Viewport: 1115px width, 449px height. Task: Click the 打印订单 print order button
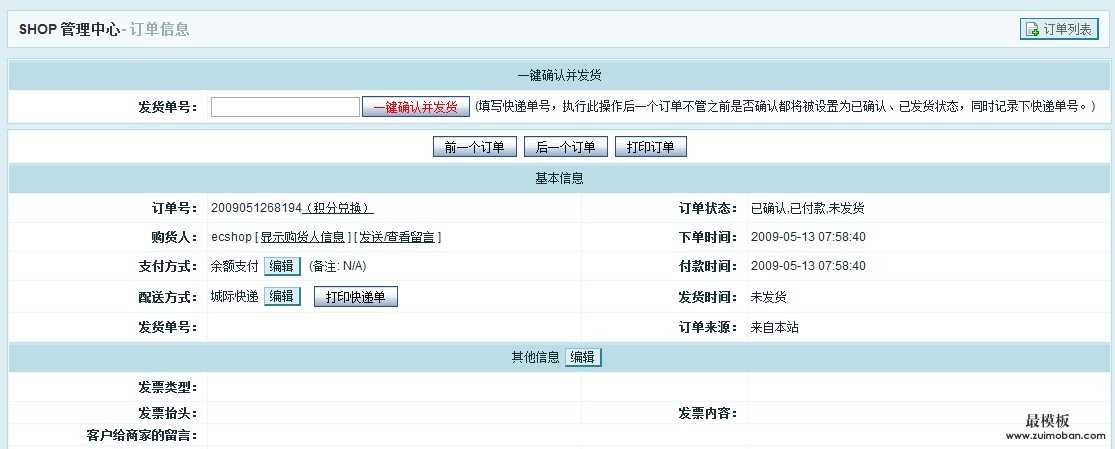point(651,147)
